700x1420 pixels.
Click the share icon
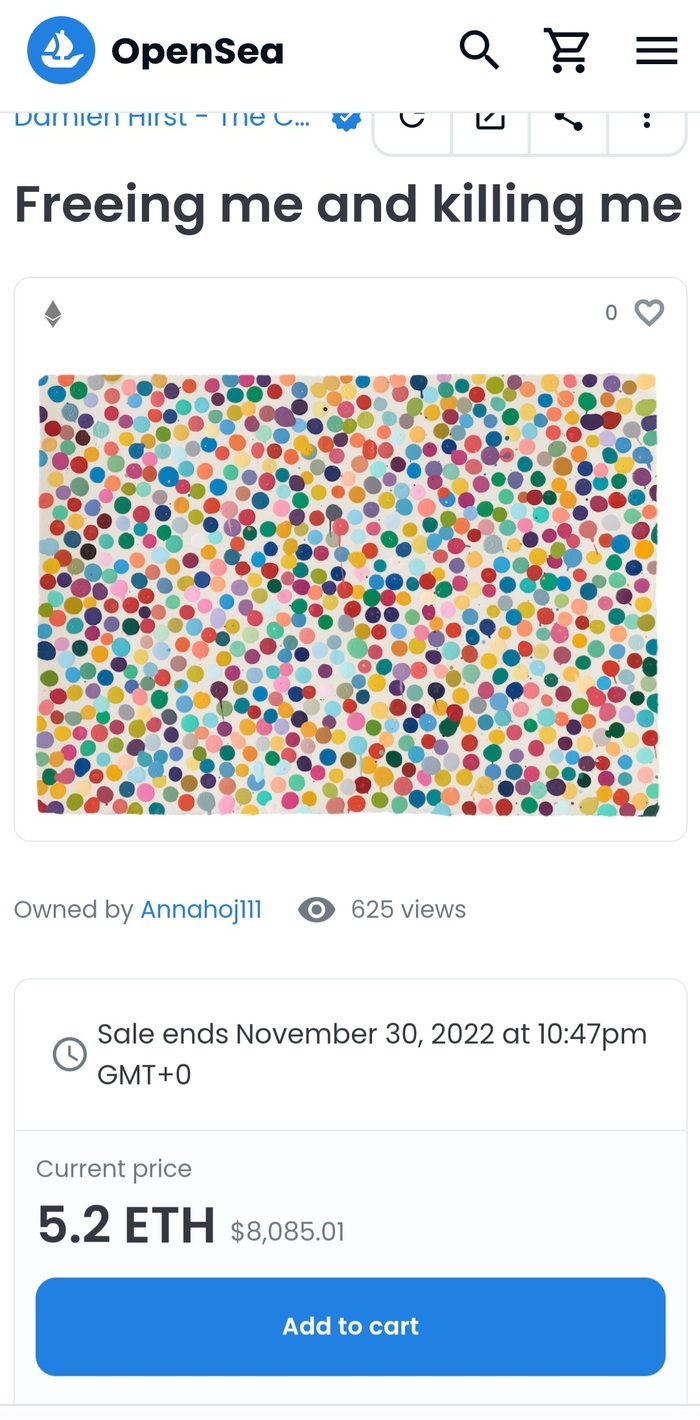pyautogui.click(x=568, y=122)
